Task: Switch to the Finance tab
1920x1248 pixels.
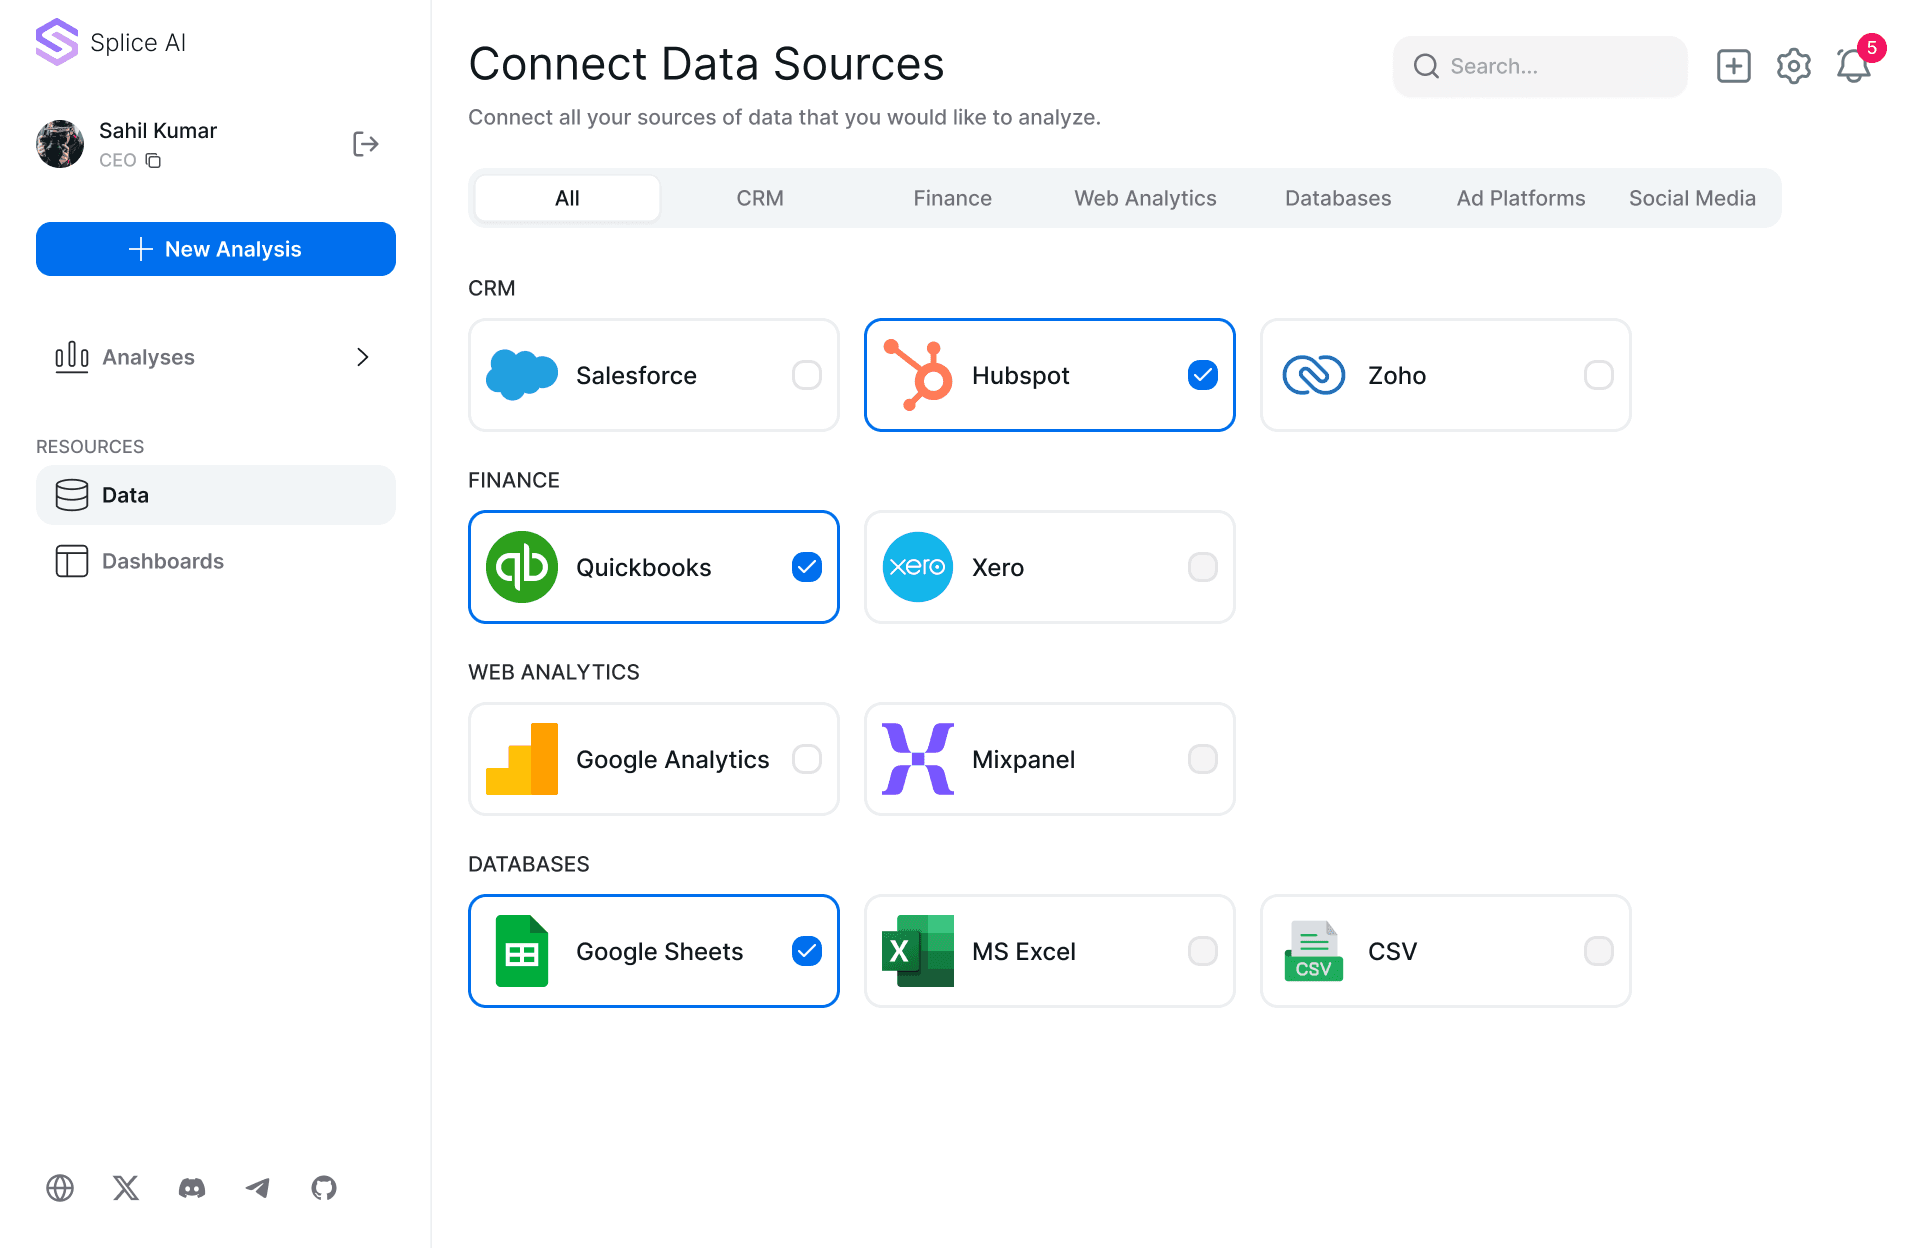Action: tap(952, 198)
